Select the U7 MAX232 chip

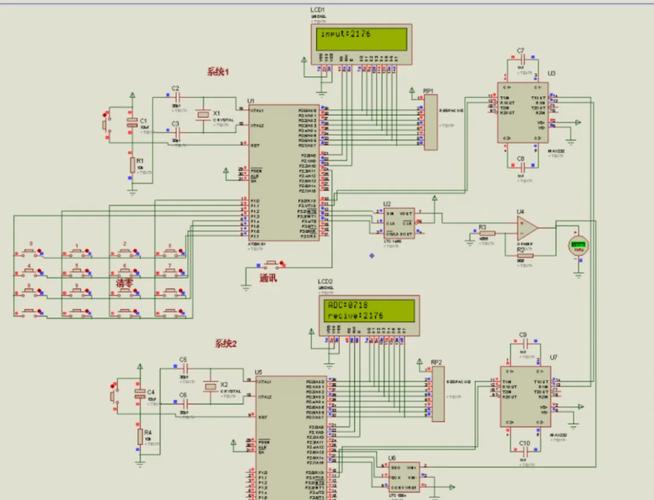tap(523, 393)
